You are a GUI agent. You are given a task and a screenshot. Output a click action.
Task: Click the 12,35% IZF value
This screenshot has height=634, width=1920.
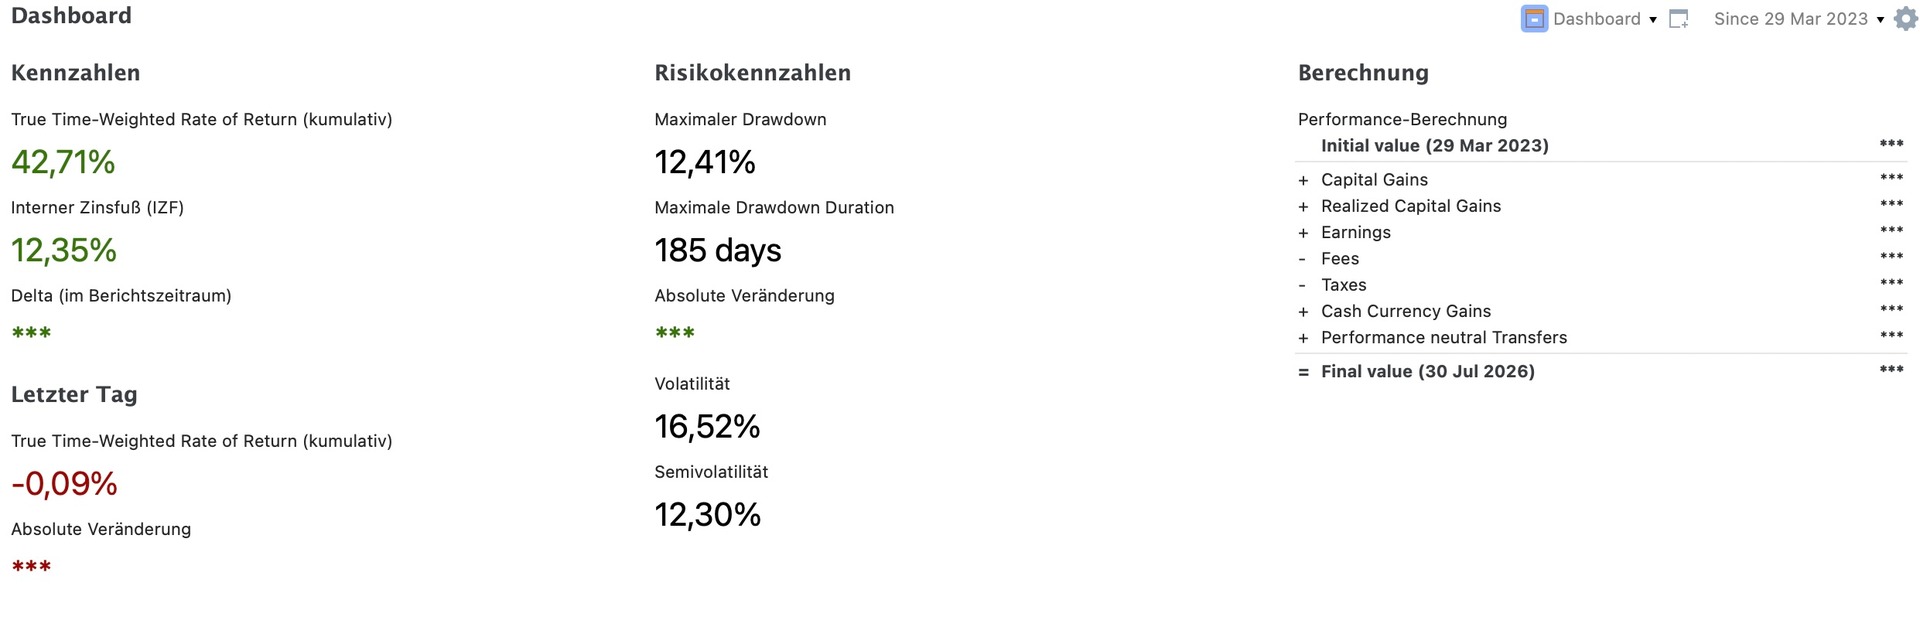pyautogui.click(x=64, y=250)
